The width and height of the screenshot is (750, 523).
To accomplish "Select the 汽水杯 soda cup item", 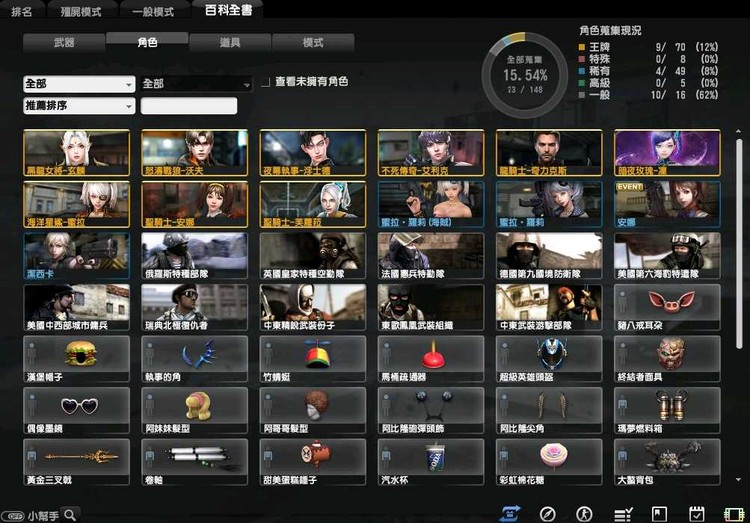I will point(431,462).
